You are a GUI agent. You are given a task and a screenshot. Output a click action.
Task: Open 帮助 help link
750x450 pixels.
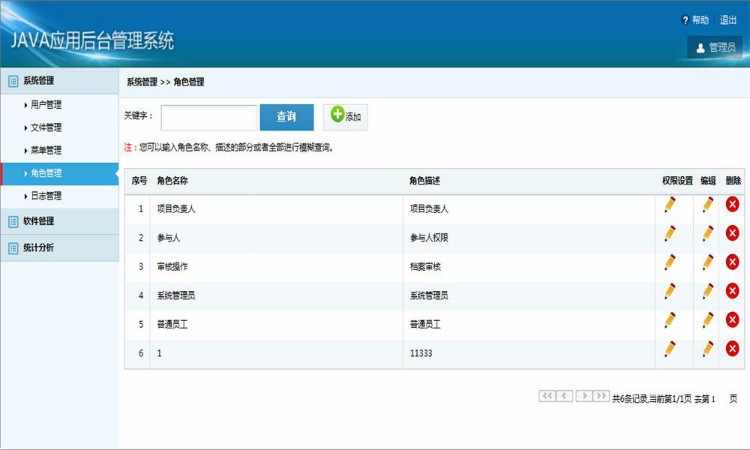(x=700, y=20)
